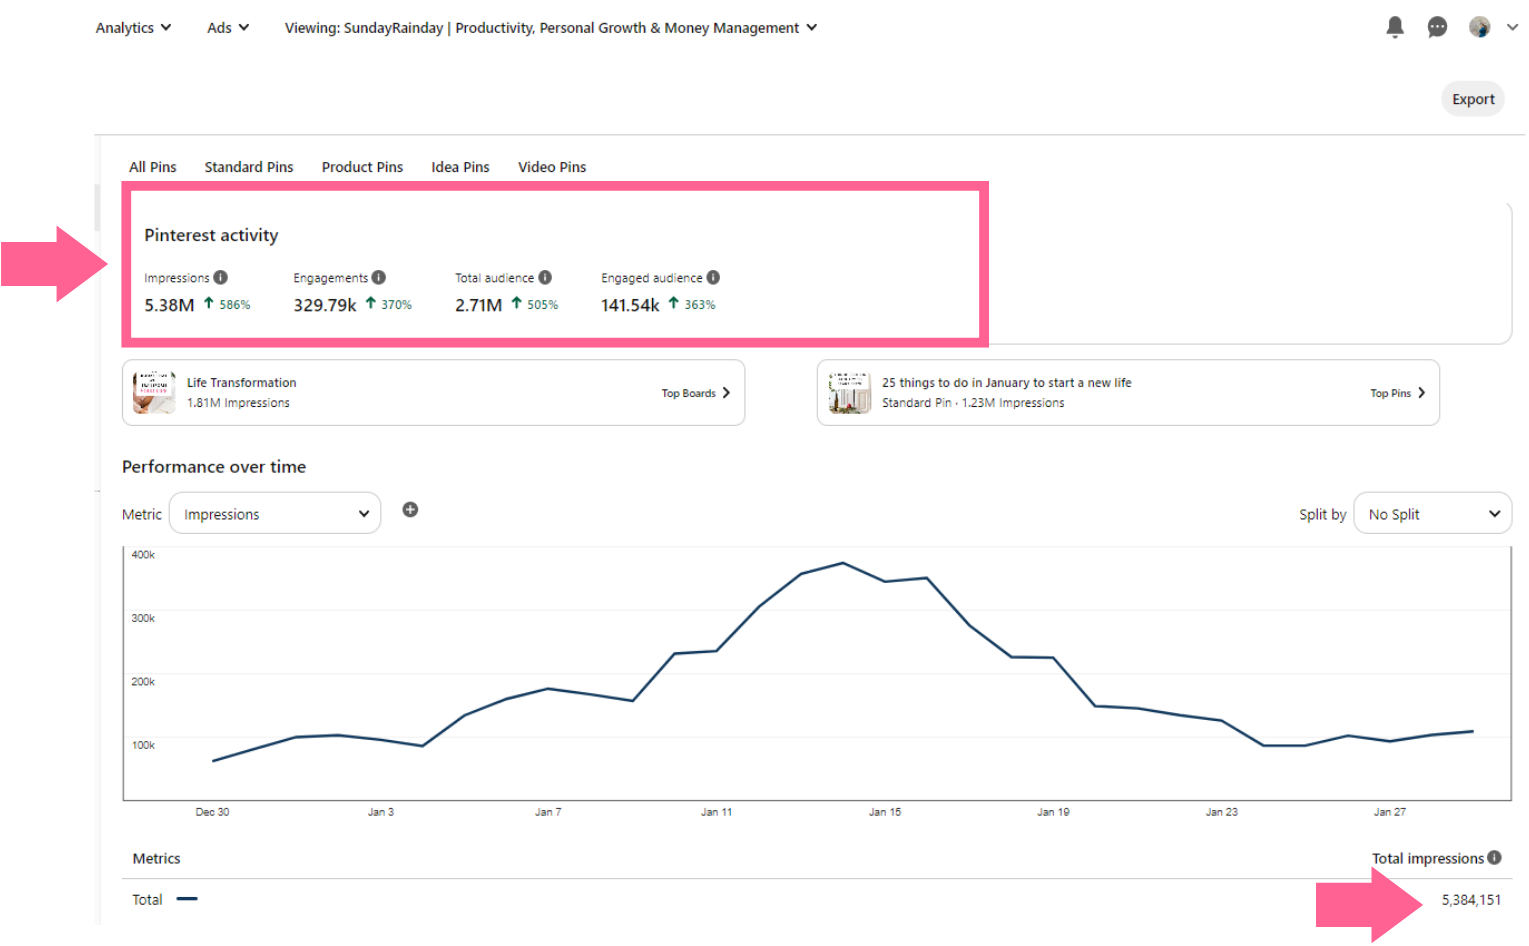Switch to the Standard Pins tab

click(x=249, y=167)
